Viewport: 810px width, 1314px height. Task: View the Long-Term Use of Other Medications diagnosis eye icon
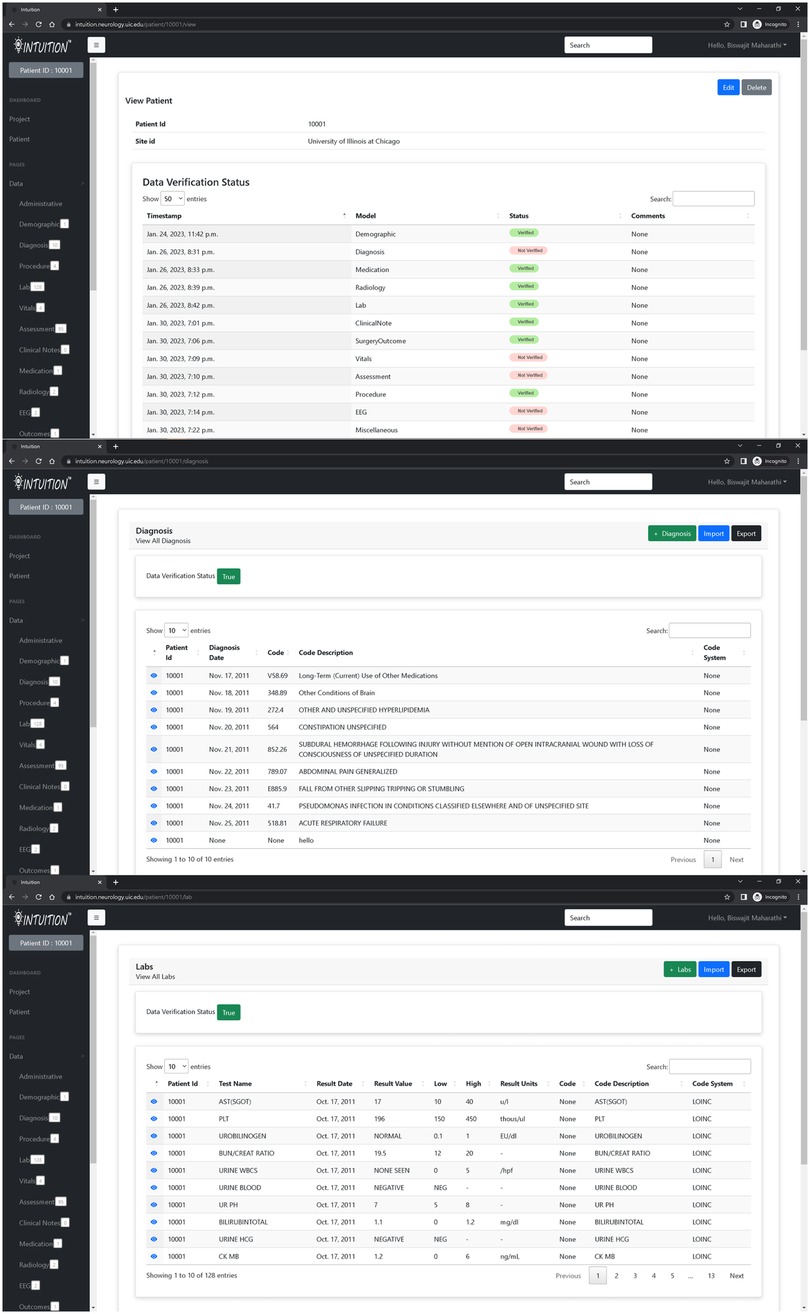point(154,676)
